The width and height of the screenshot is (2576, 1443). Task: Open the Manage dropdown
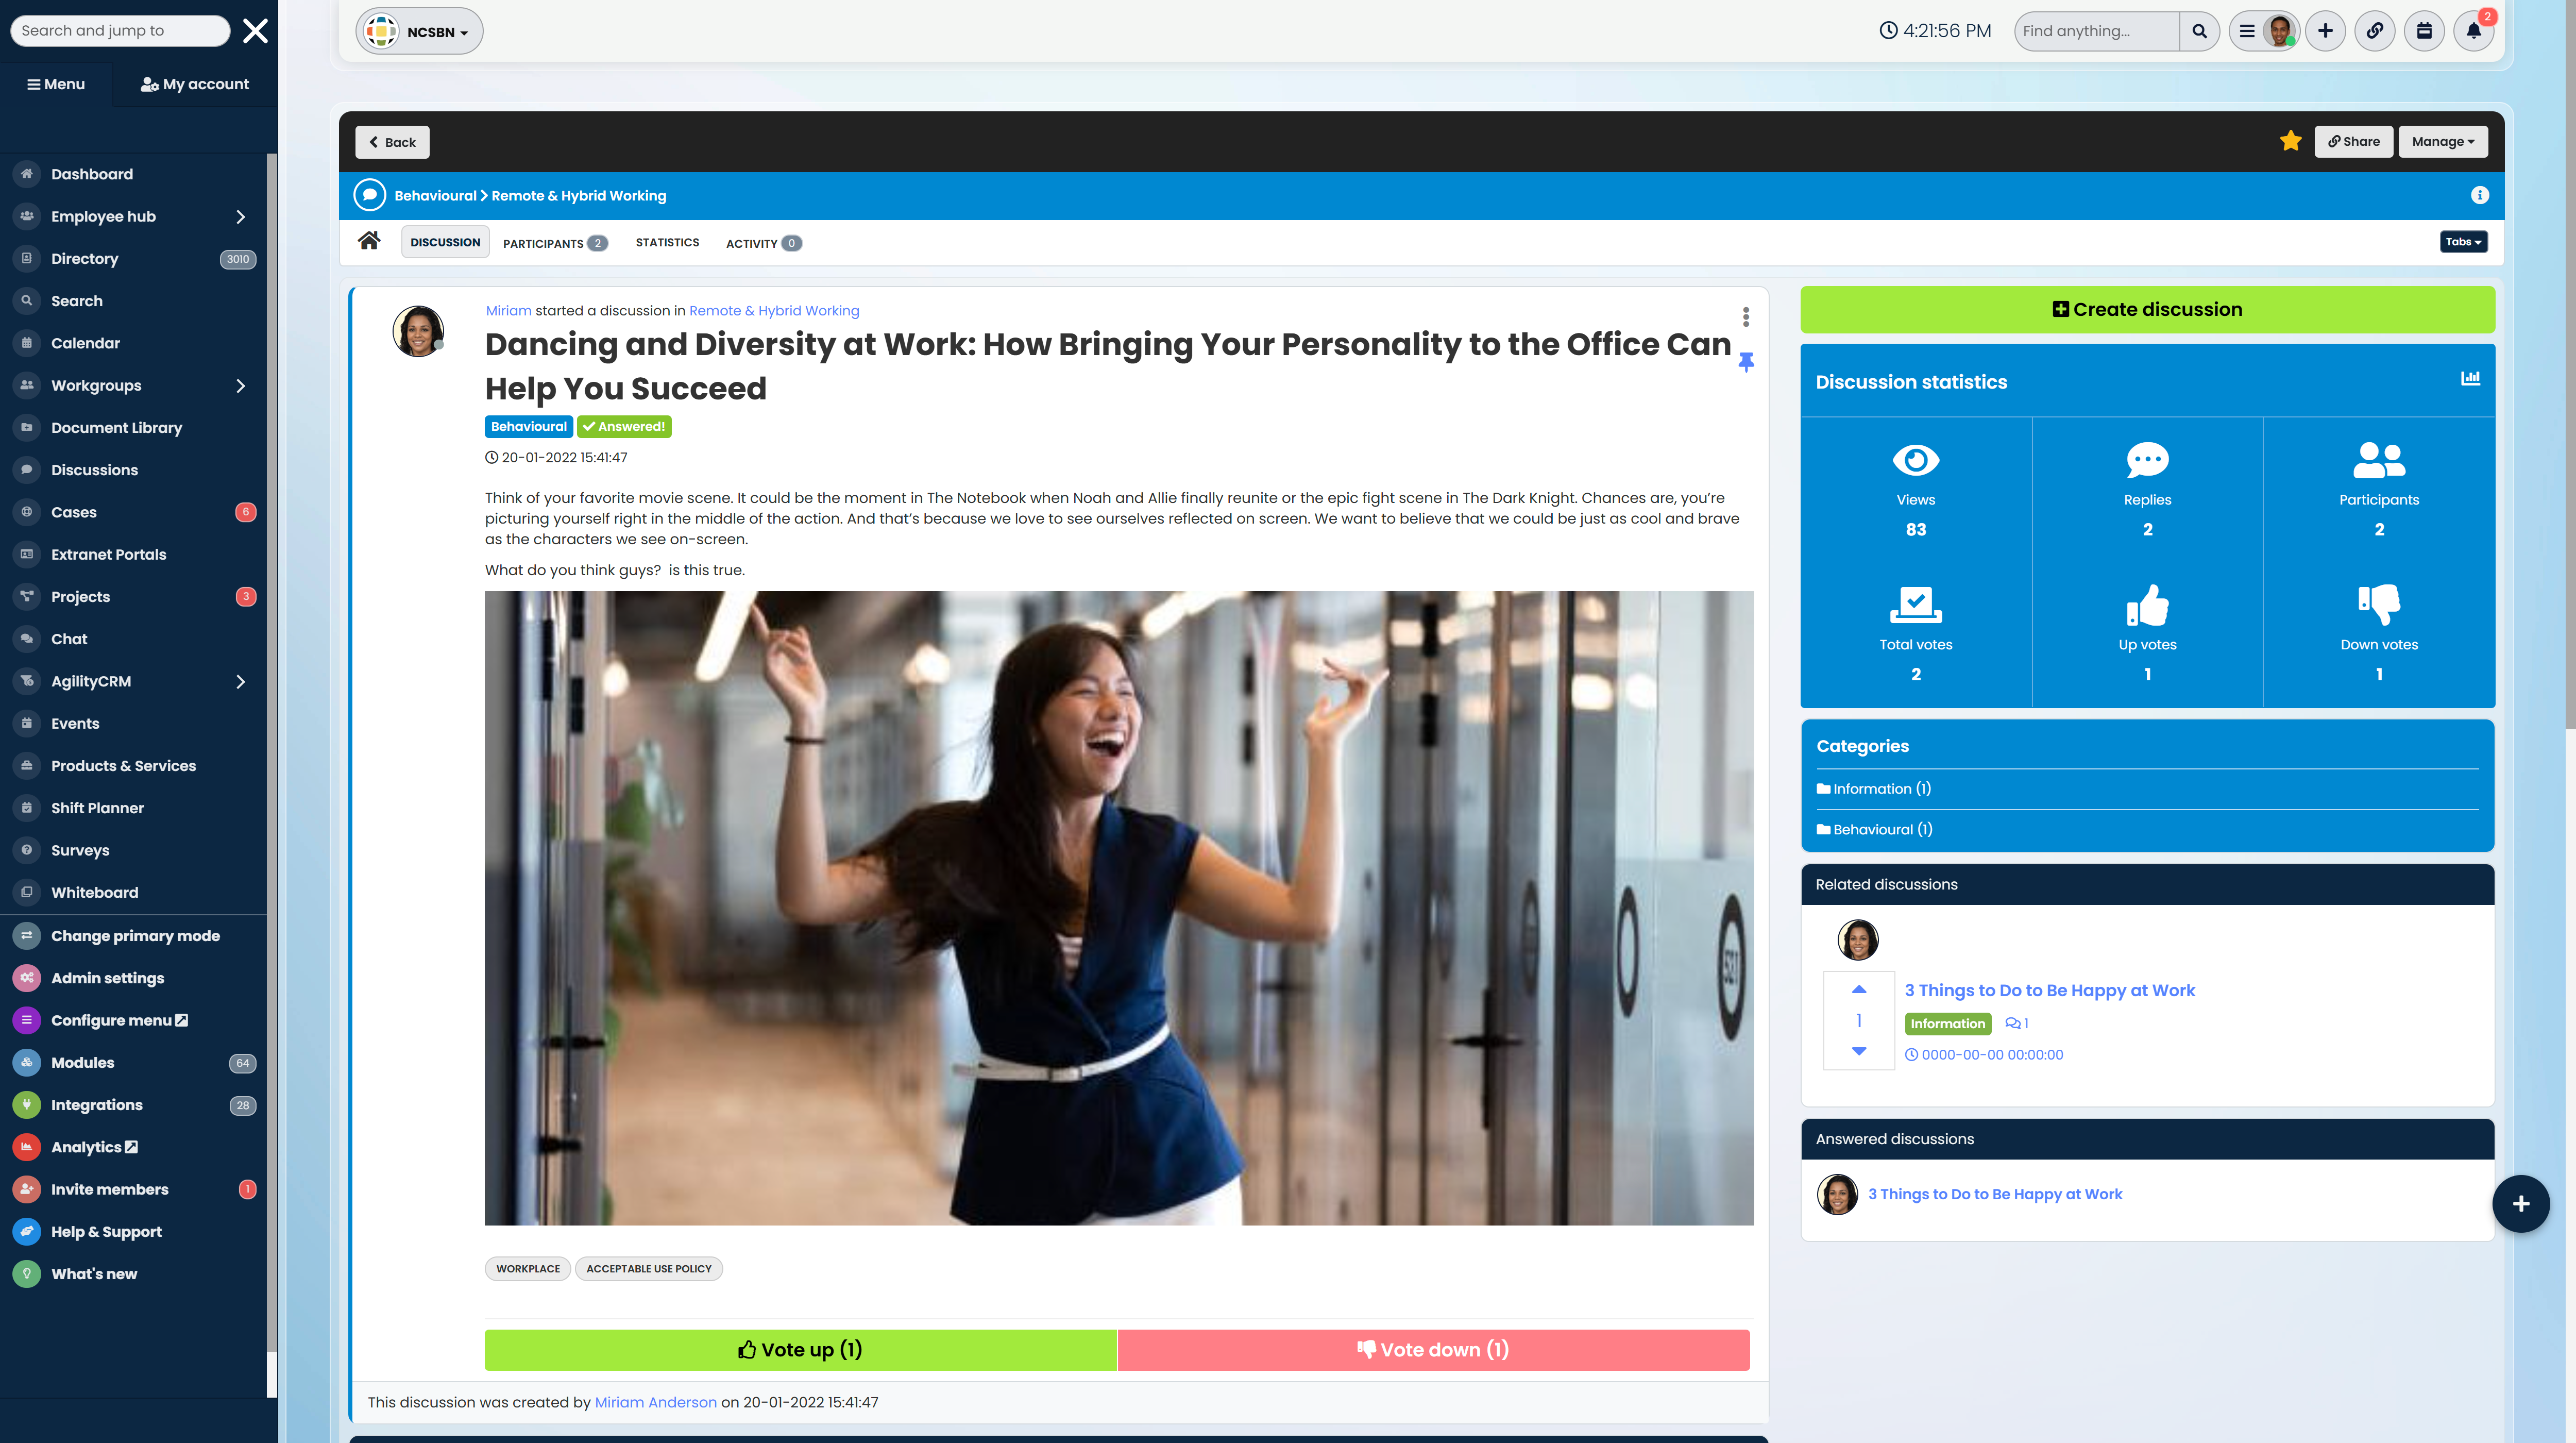(2443, 141)
